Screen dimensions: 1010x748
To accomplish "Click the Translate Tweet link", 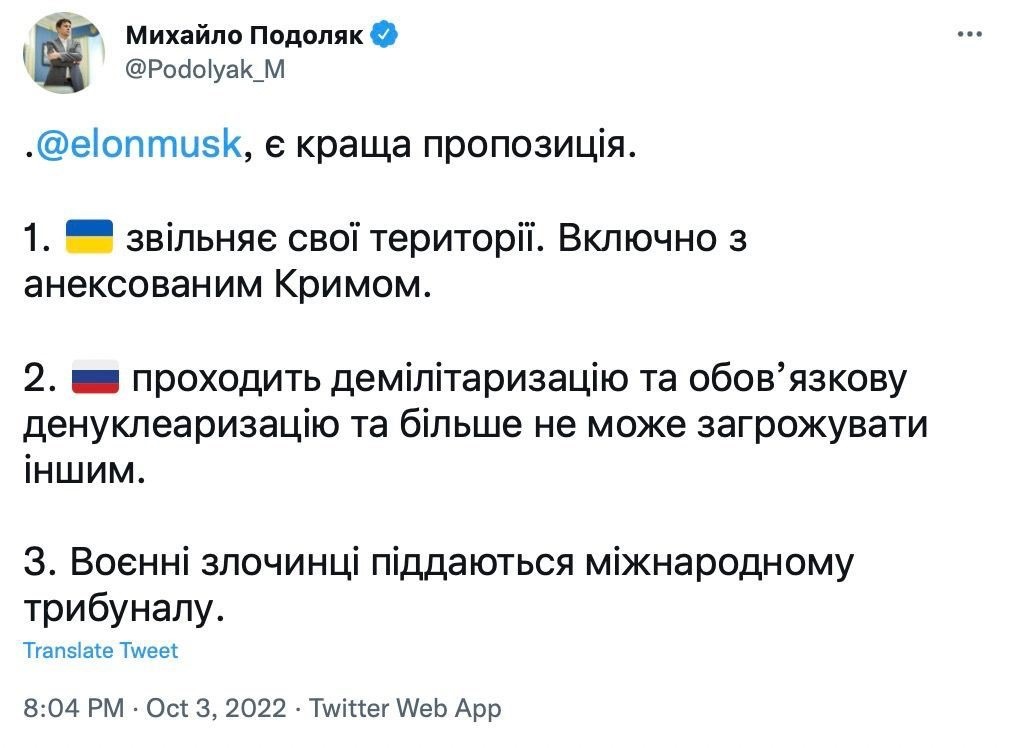I will (x=100, y=650).
